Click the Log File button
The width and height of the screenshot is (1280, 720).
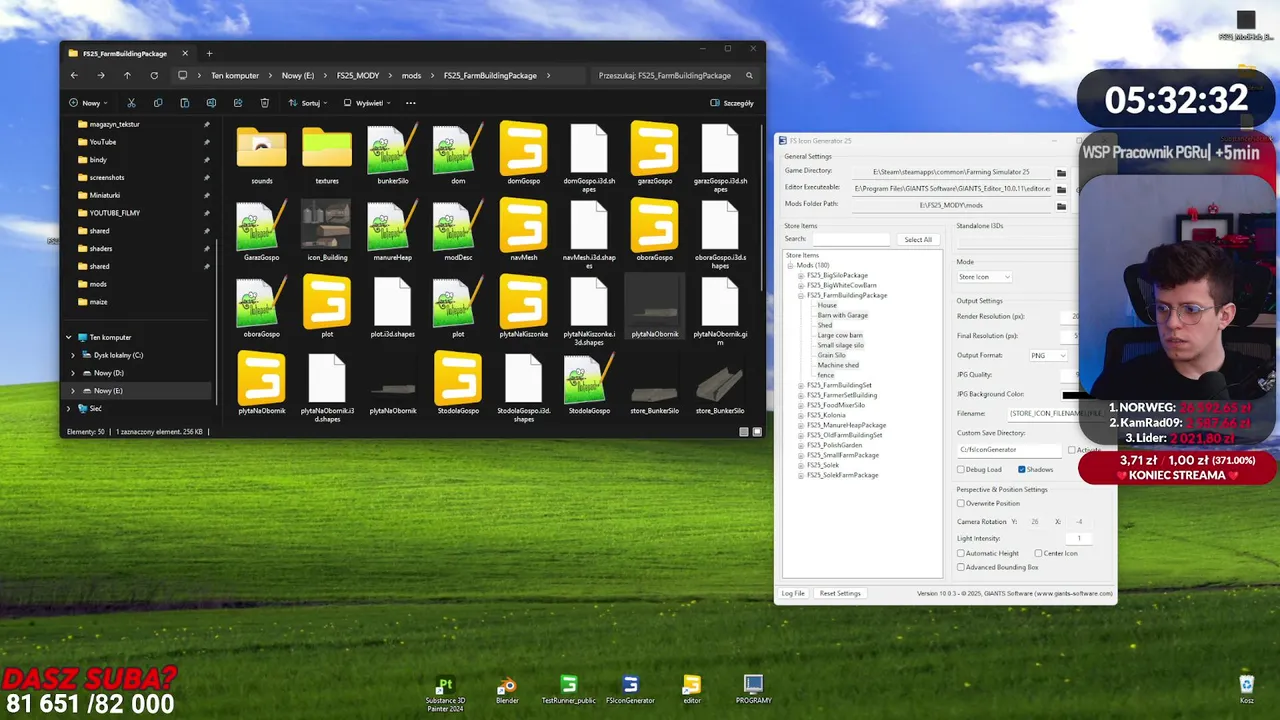[x=793, y=593]
